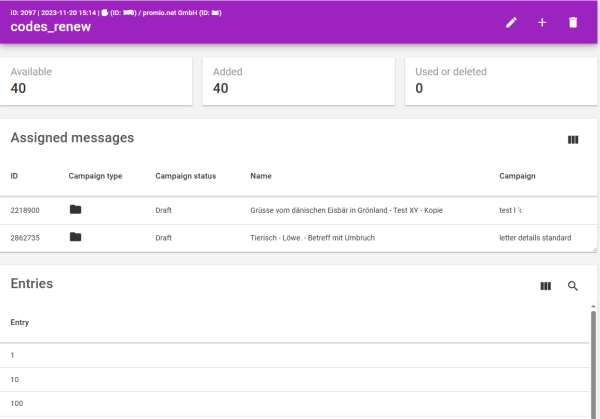Click the plus add icon in header
600x419 pixels.
542,22
